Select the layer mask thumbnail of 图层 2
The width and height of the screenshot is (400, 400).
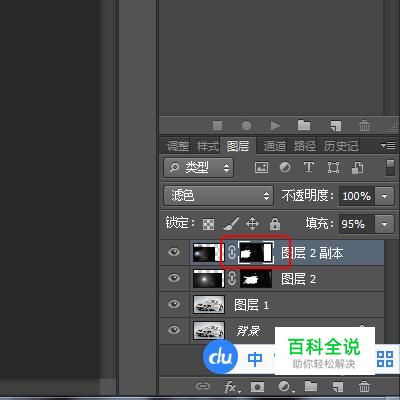pos(256,279)
